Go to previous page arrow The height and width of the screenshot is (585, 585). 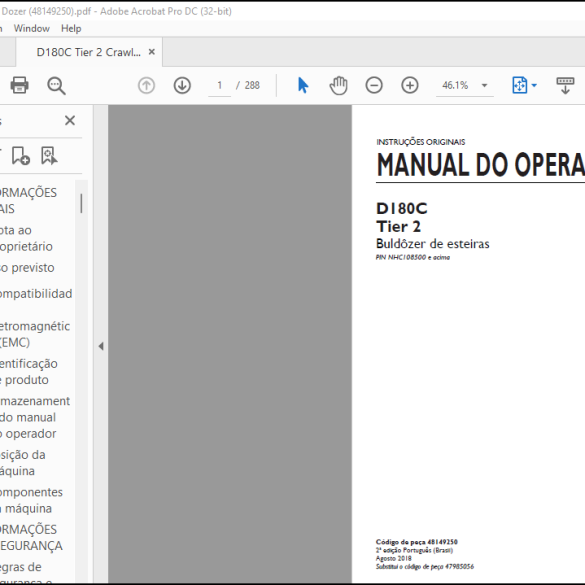[146, 85]
